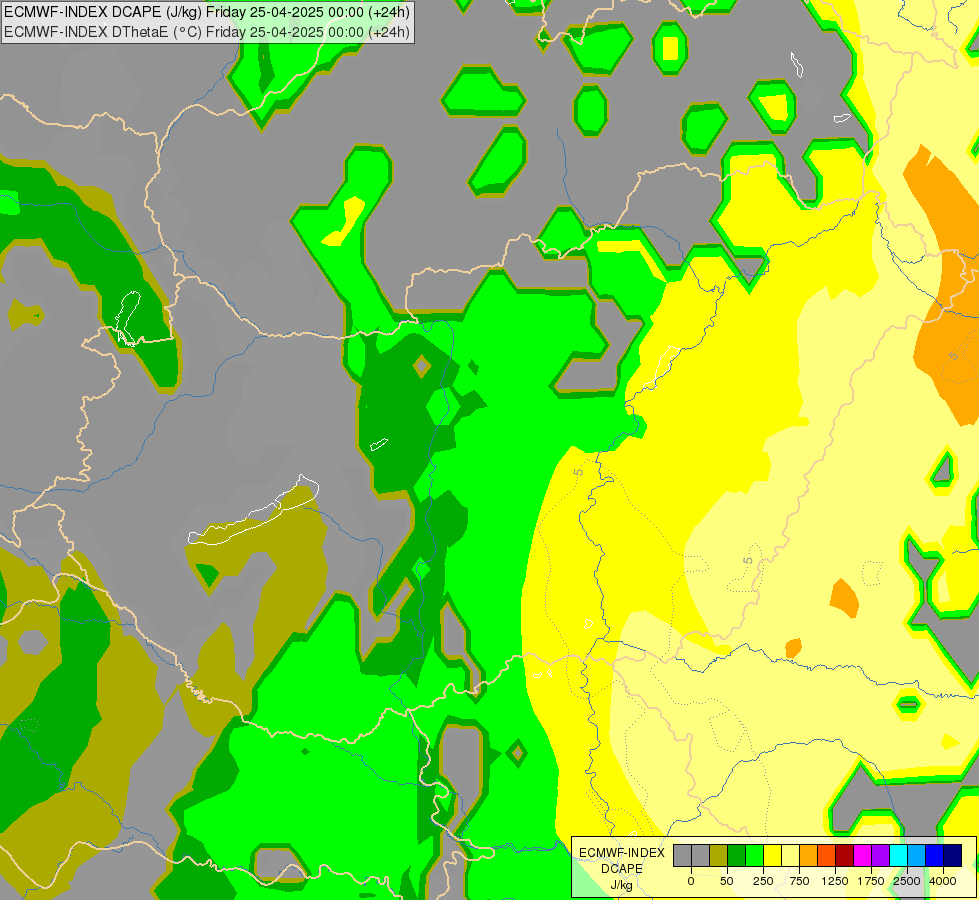Click the legend value label 250
This screenshot has width=979, height=900.
(763, 881)
